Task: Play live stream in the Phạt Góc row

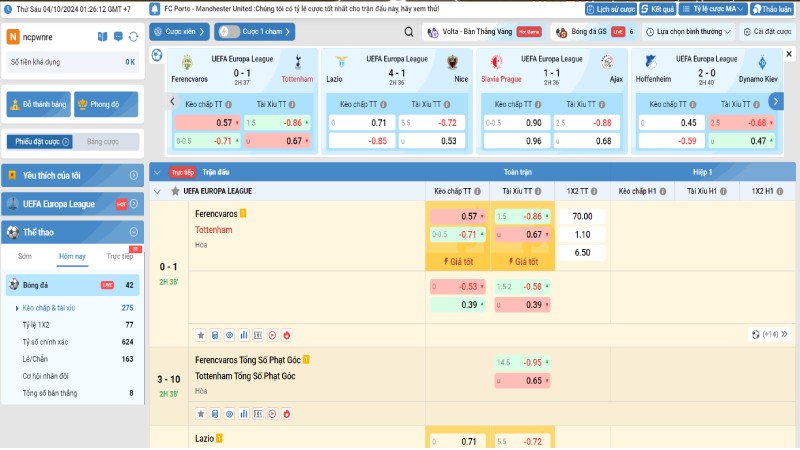Action: (x=272, y=414)
